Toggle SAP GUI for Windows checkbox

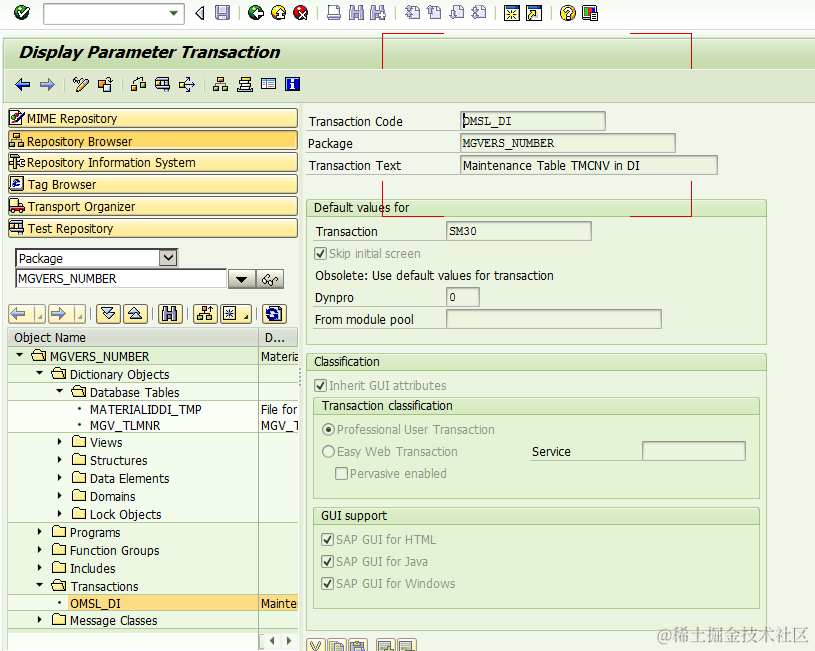[x=327, y=583]
